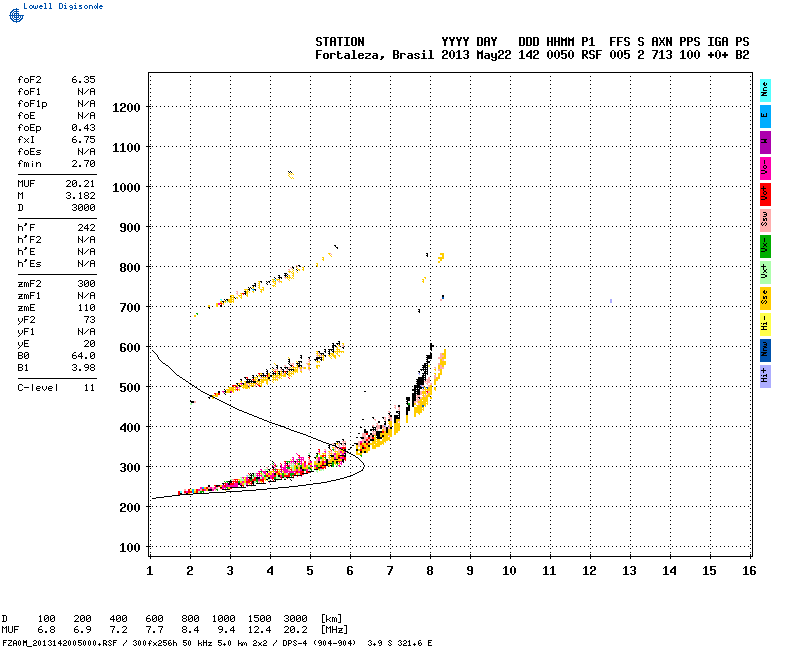800x650 pixels.
Task: Click the zmE value 110
Action: [x=86, y=308]
